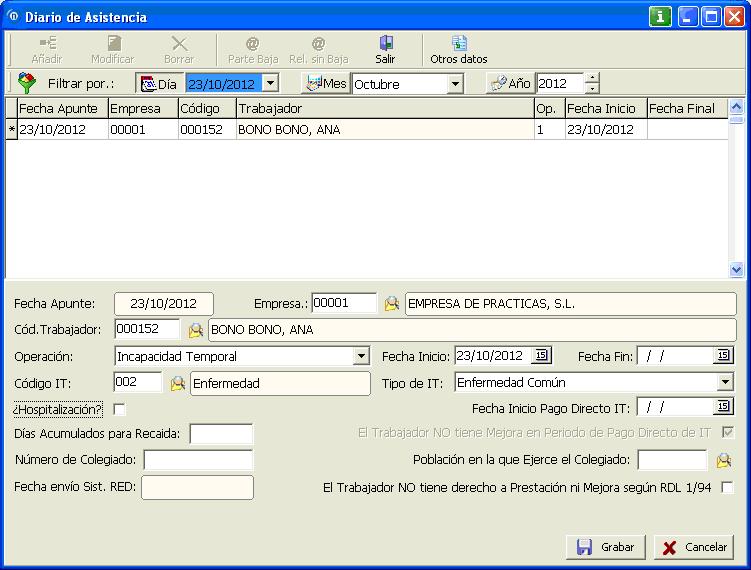Toggle the ¿Hospitalización? checkbox
Screen dimensions: 751x570
click(119, 409)
